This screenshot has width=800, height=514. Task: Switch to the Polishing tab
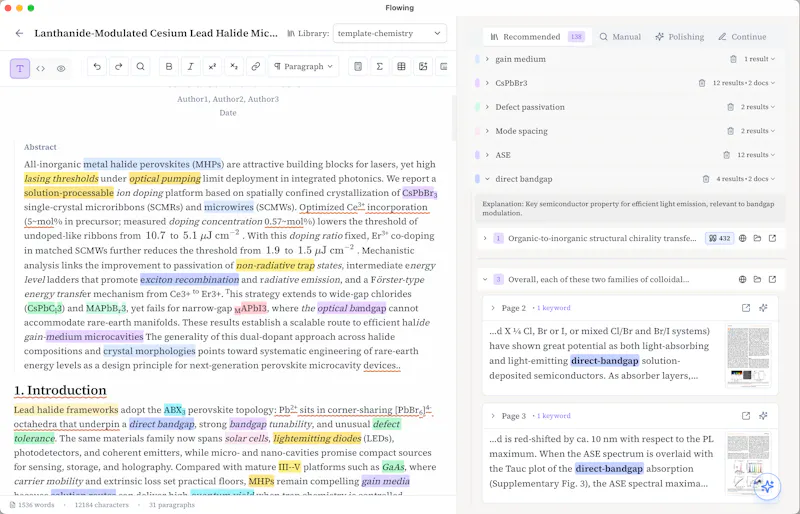[x=680, y=37]
